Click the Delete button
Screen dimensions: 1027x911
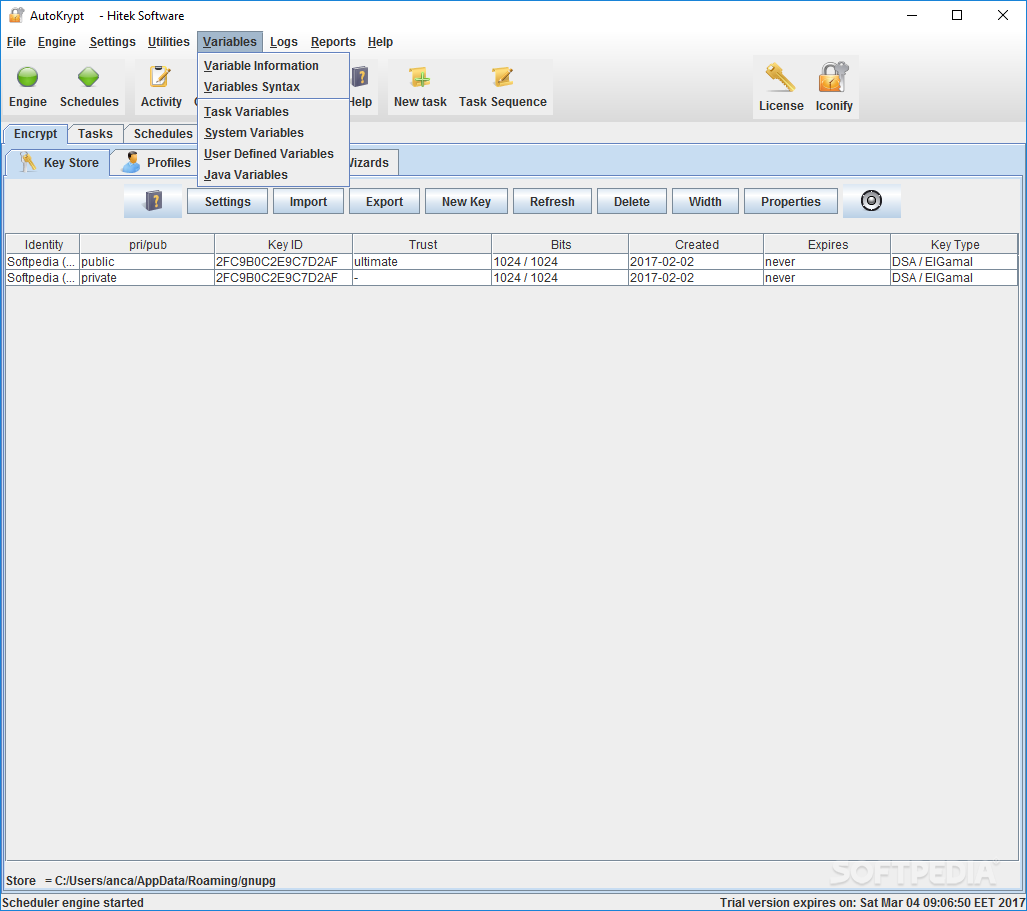[x=631, y=202]
